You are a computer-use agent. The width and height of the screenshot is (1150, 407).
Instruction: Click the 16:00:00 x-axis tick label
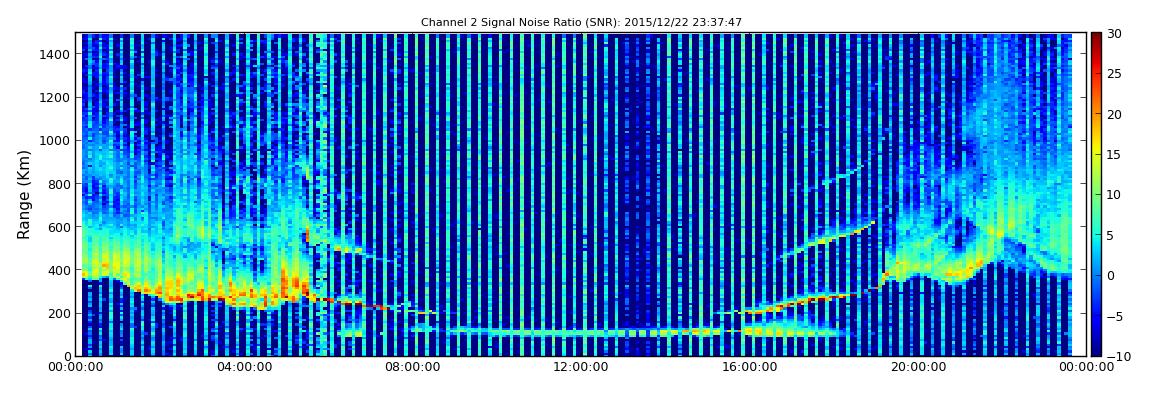pos(748,367)
